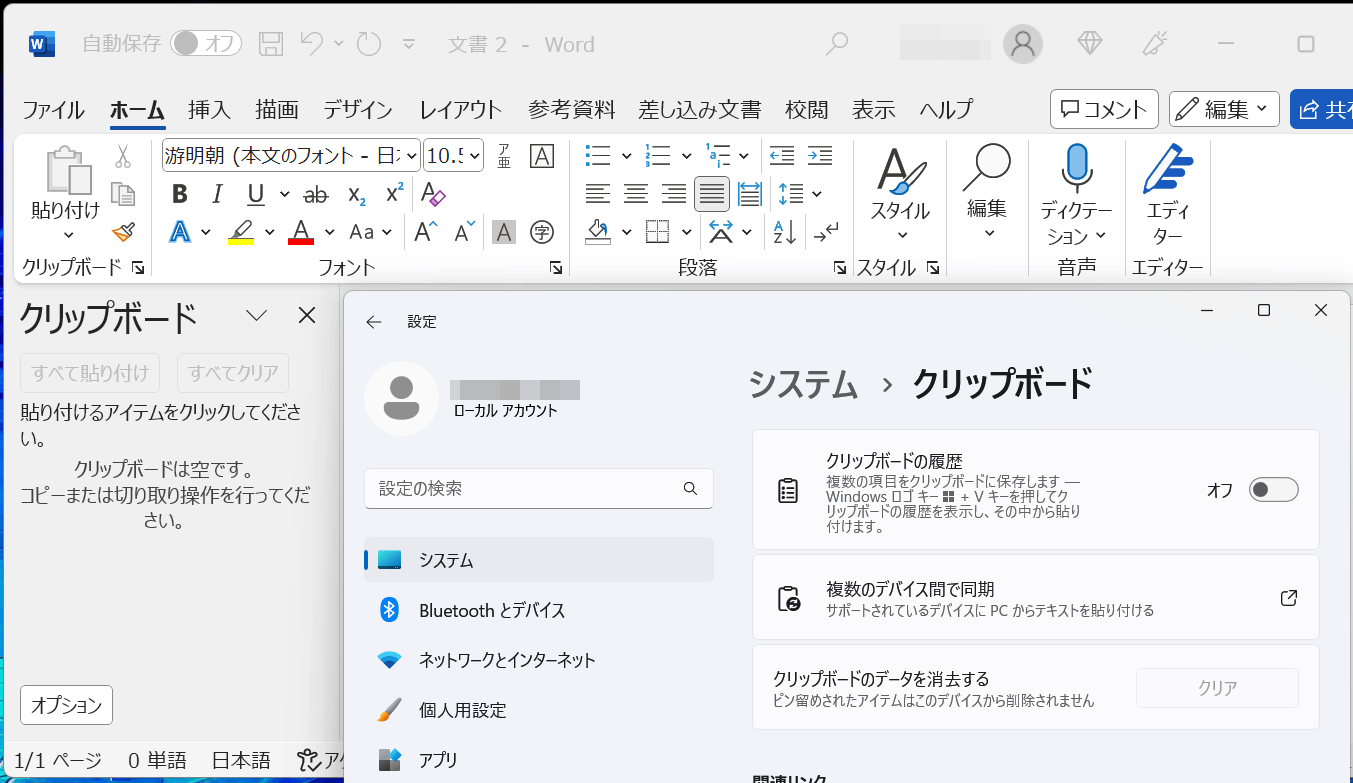Align text right
This screenshot has height=783, width=1353.
pyautogui.click(x=674, y=194)
